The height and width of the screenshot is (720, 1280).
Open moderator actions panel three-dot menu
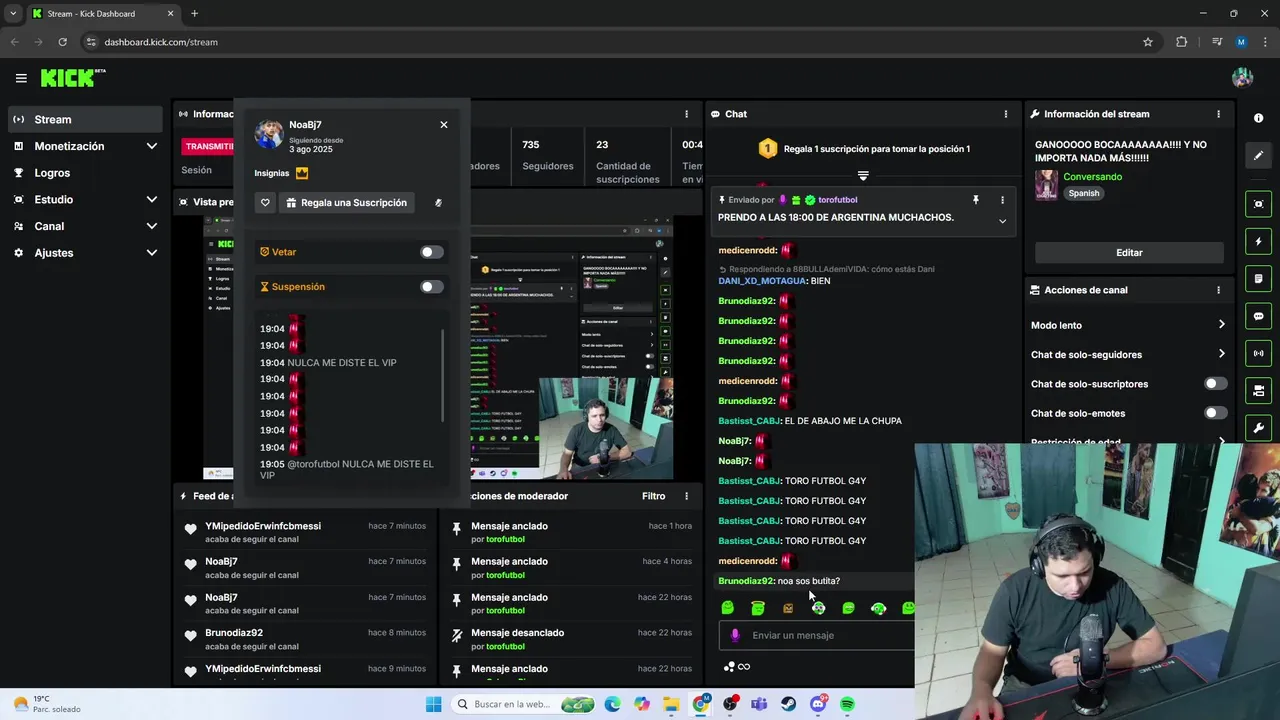[x=686, y=496]
